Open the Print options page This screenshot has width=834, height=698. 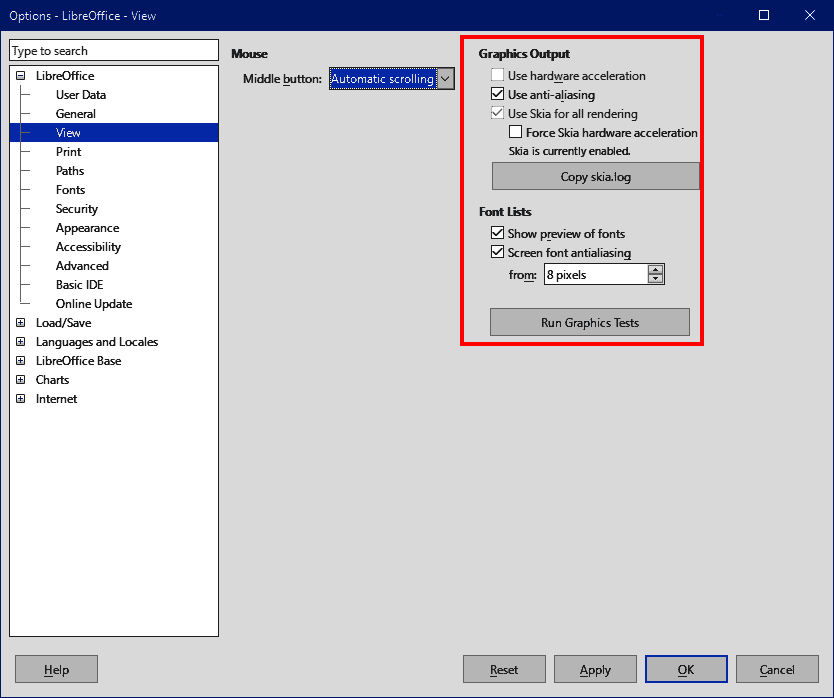point(69,152)
